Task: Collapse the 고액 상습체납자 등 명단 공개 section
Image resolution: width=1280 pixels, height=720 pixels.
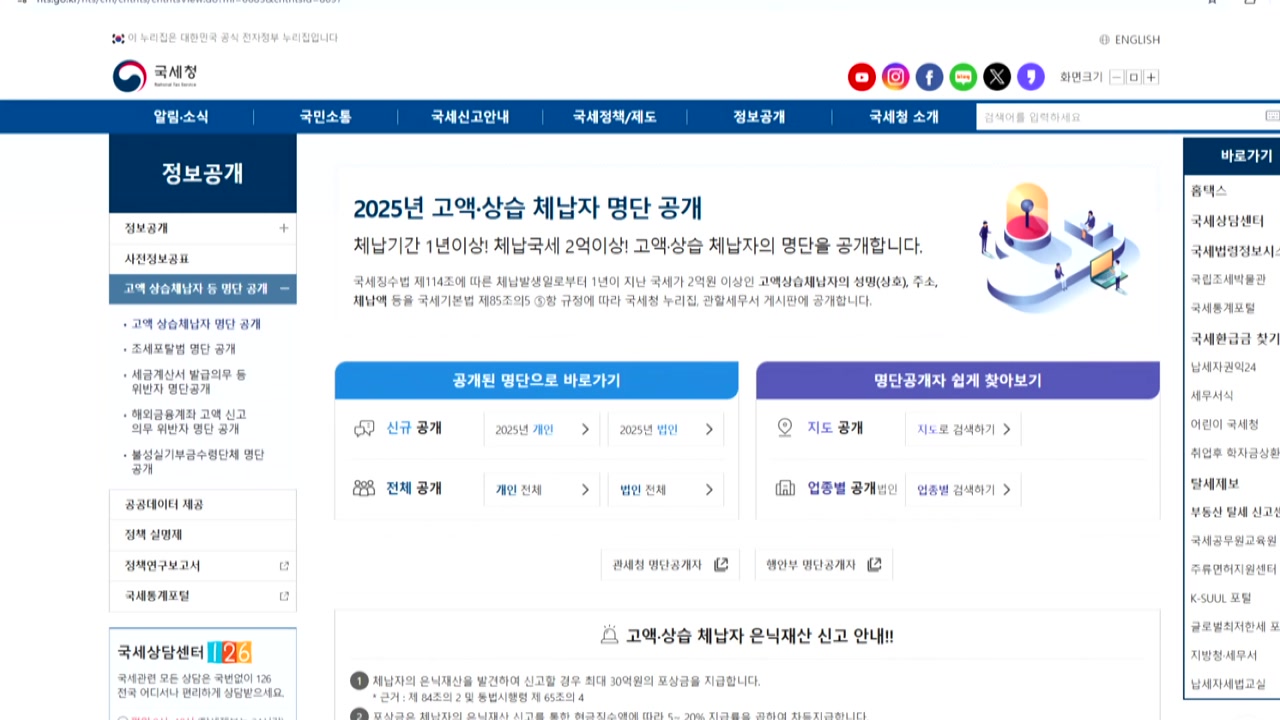Action: point(284,288)
